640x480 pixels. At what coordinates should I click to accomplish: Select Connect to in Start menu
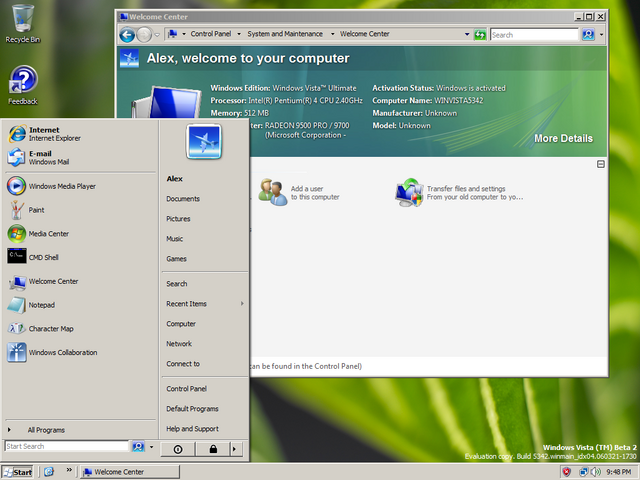tap(183, 364)
